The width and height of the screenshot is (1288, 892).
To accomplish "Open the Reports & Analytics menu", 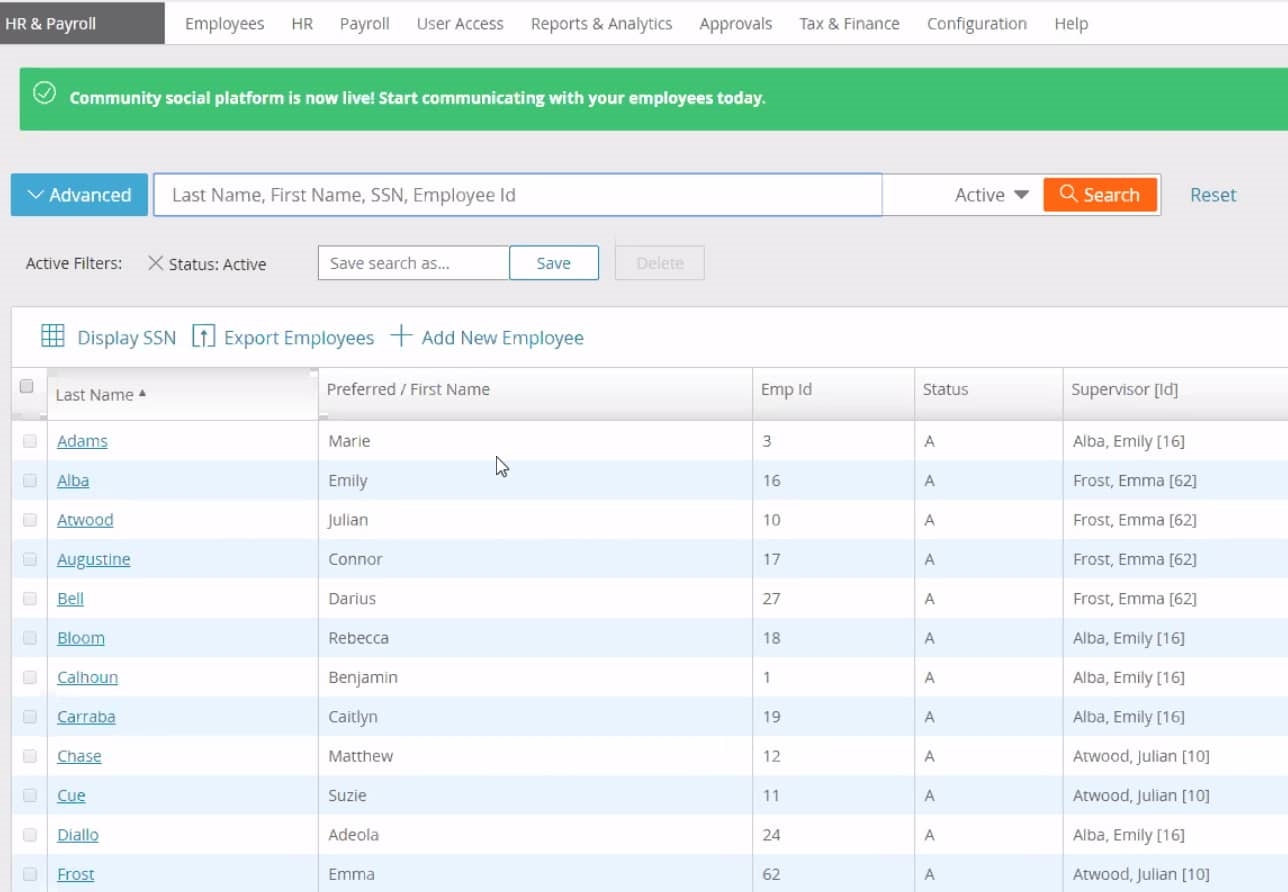I will coord(601,23).
